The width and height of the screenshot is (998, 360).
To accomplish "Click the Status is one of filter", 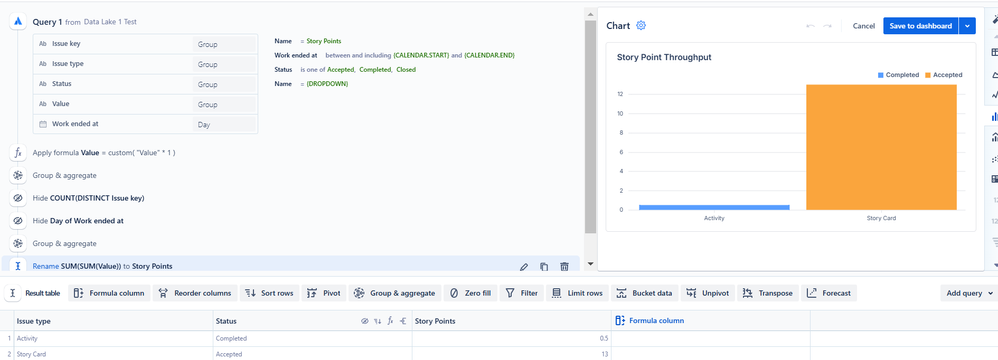I will 345,69.
